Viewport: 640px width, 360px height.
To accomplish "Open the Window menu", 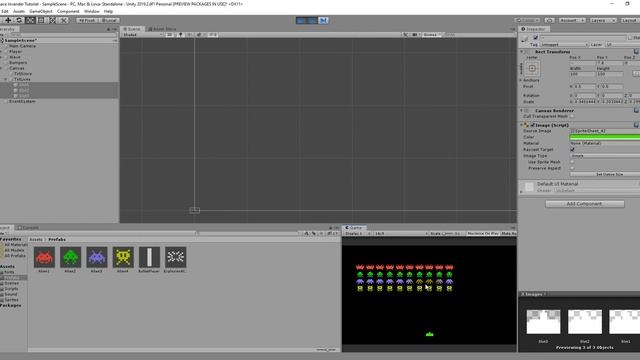I will (91, 11).
